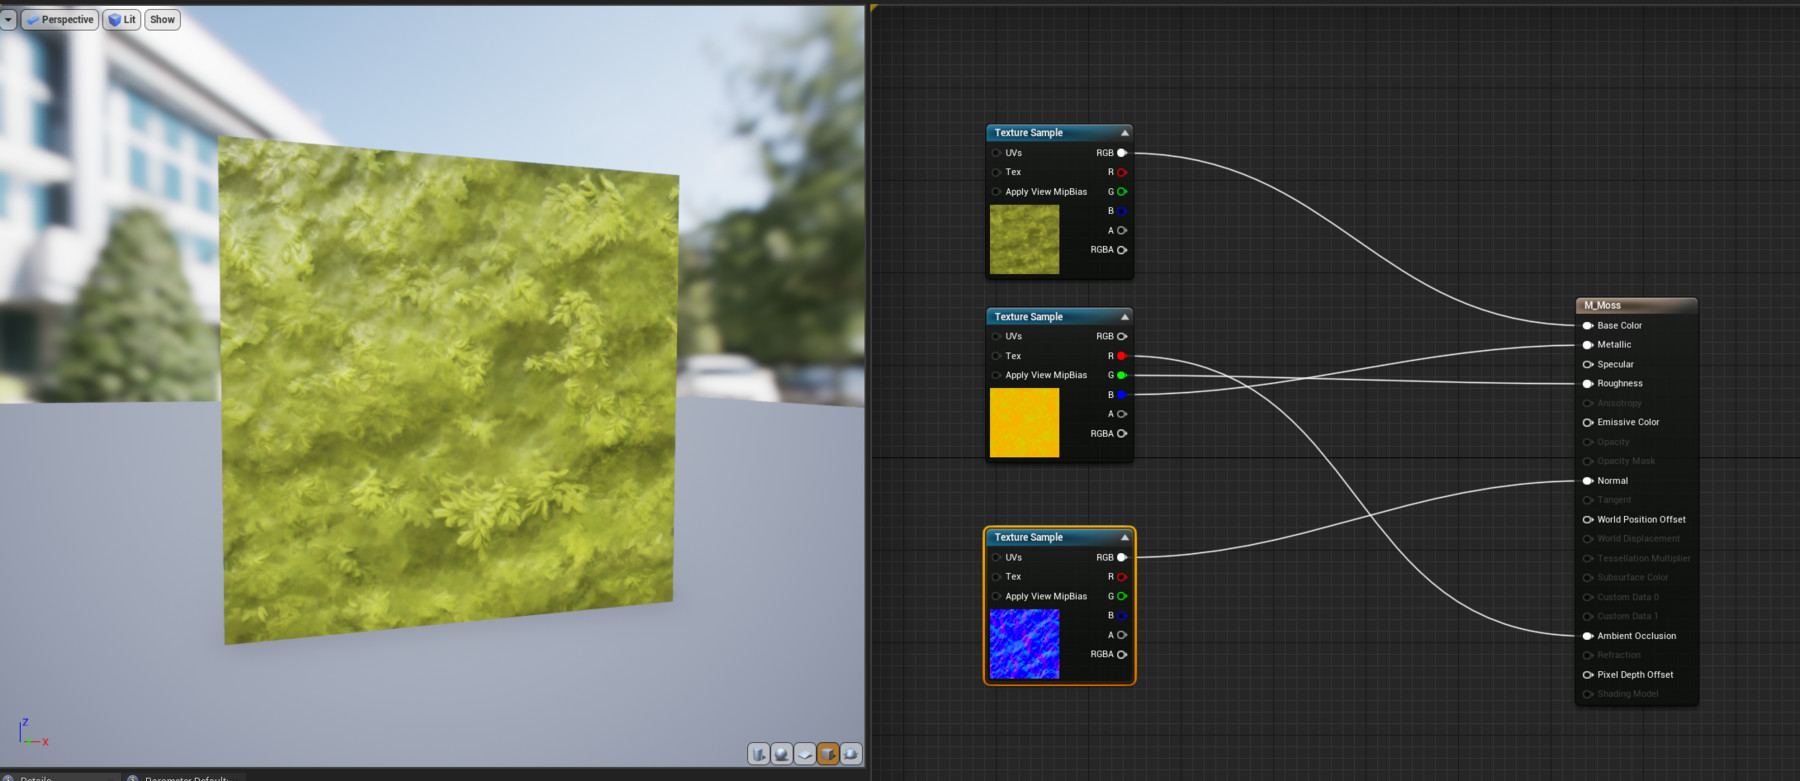Switch preview mesh to plane primitive
1800x781 pixels.
point(805,754)
